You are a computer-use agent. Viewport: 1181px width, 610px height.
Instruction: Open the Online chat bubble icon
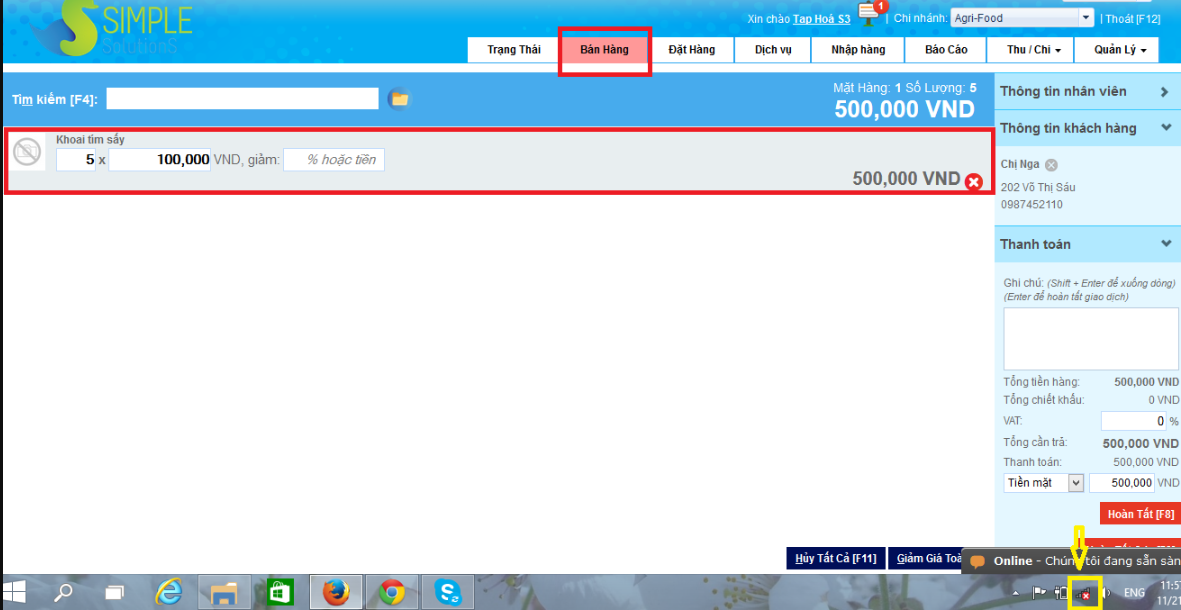(x=978, y=562)
